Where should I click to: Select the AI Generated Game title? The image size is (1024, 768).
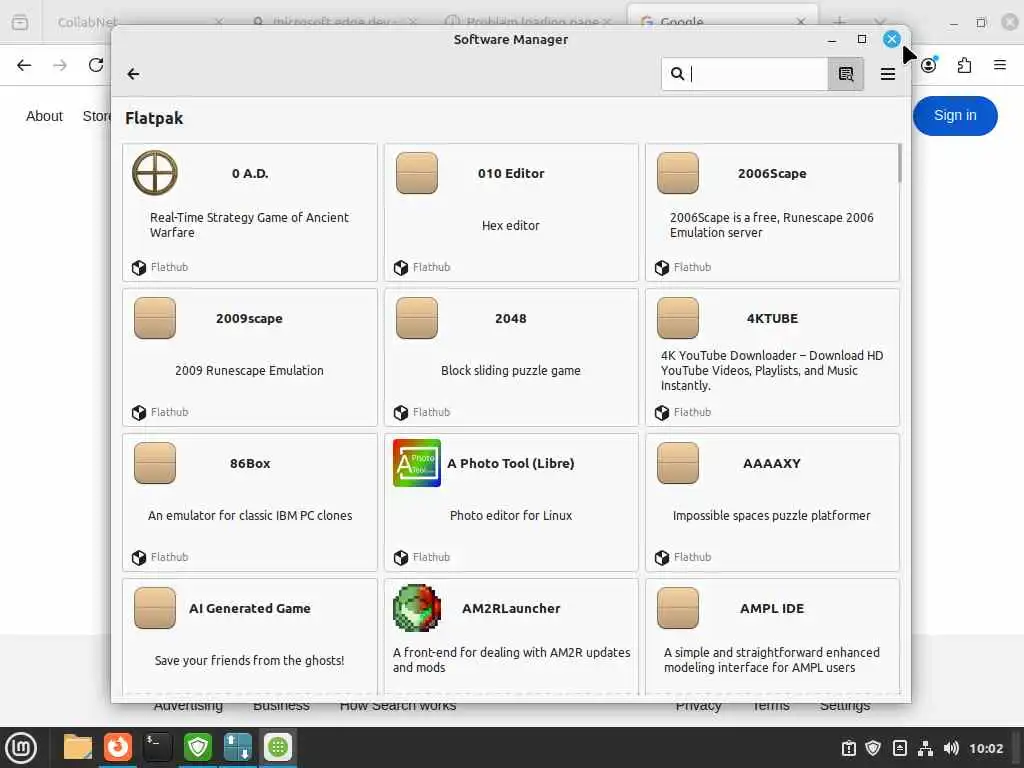click(249, 609)
